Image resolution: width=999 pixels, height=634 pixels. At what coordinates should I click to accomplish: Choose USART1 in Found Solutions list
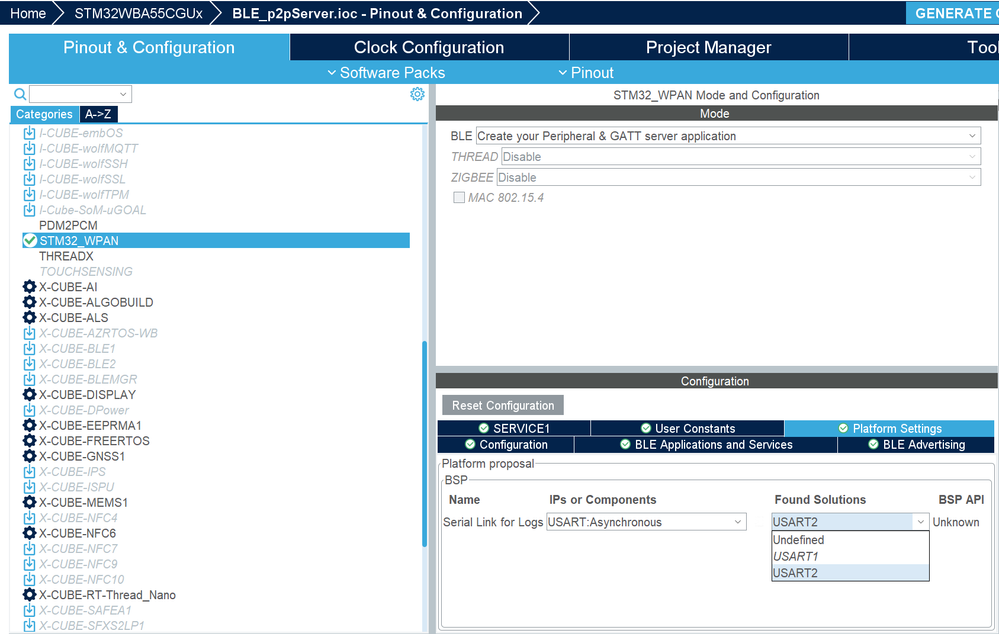[x=850, y=556]
